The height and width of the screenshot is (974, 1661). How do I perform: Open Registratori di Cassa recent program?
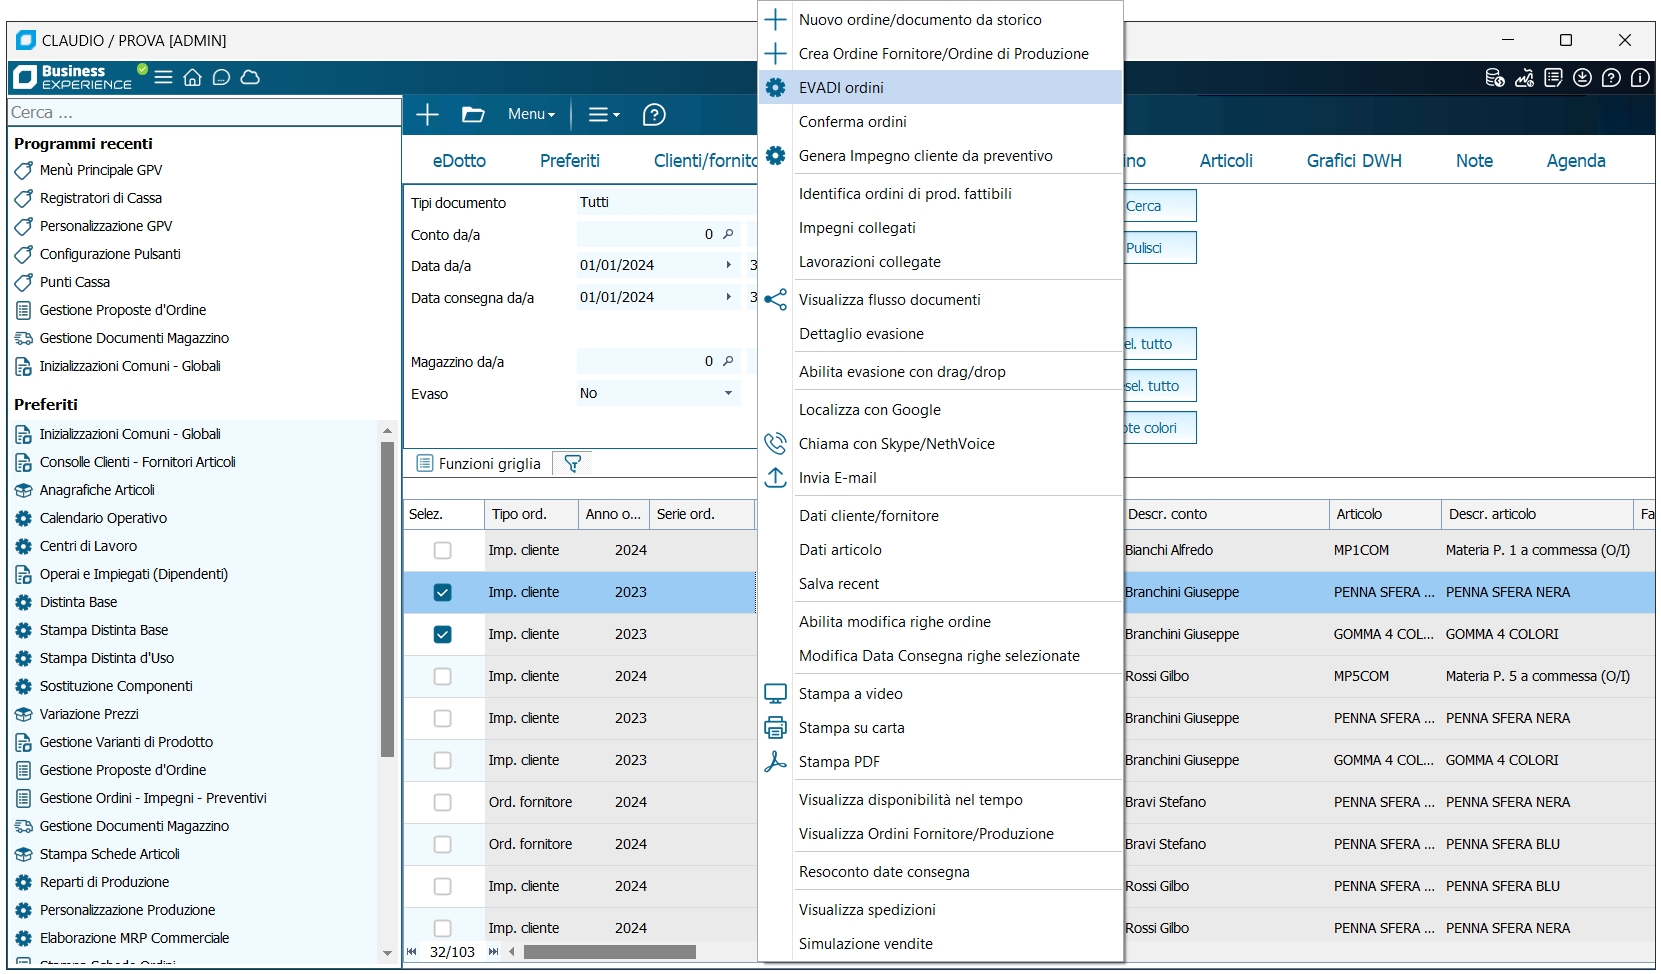coord(100,198)
